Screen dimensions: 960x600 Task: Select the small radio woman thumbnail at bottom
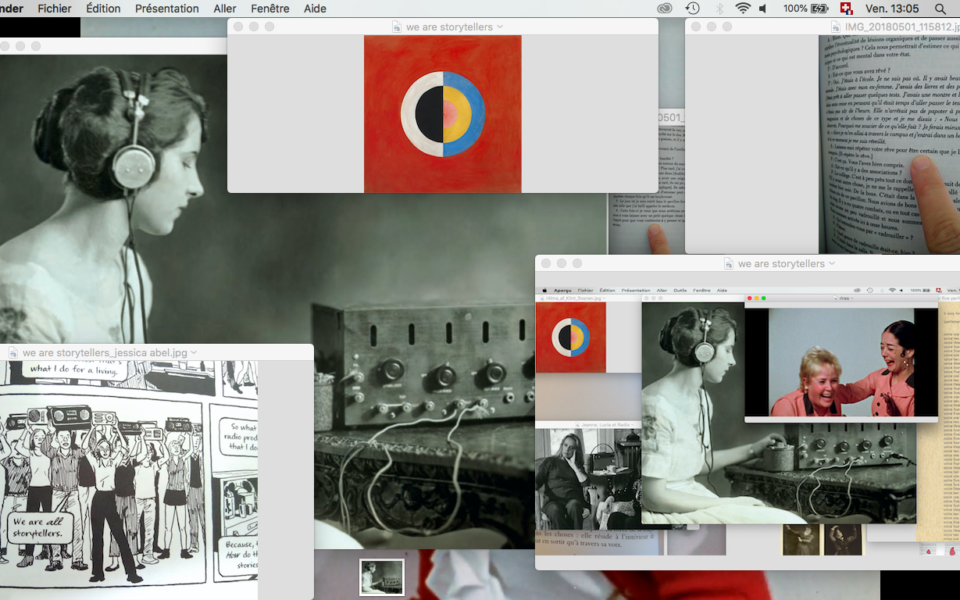click(x=381, y=577)
